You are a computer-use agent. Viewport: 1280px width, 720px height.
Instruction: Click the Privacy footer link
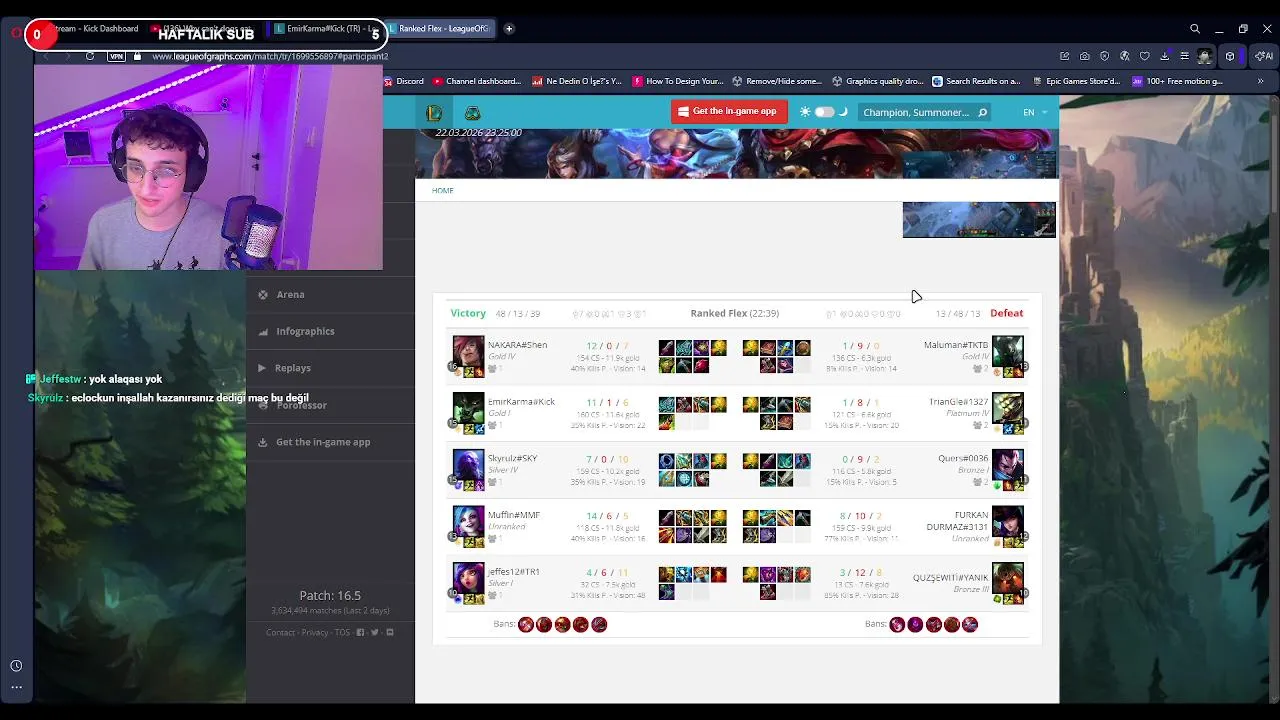click(x=315, y=632)
